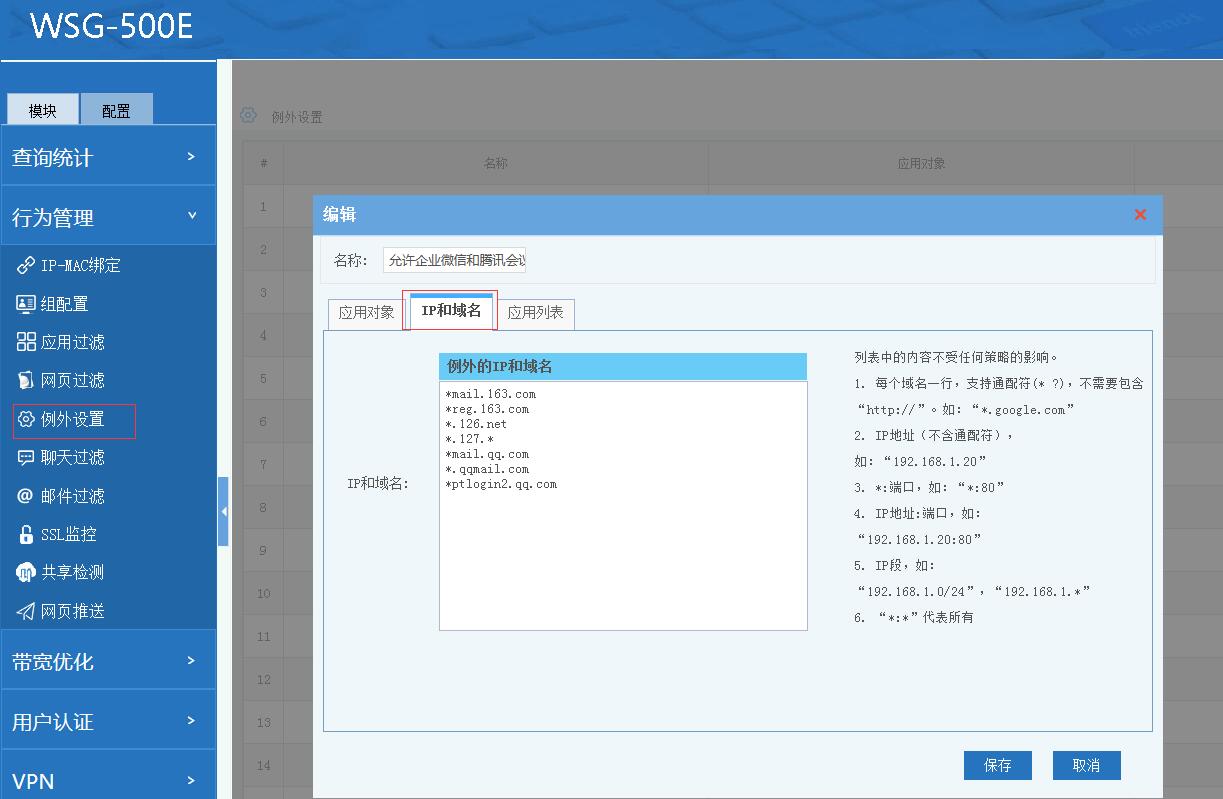1223x799 pixels.
Task: Open 网页推送 paper plane icon
Action: coord(26,611)
